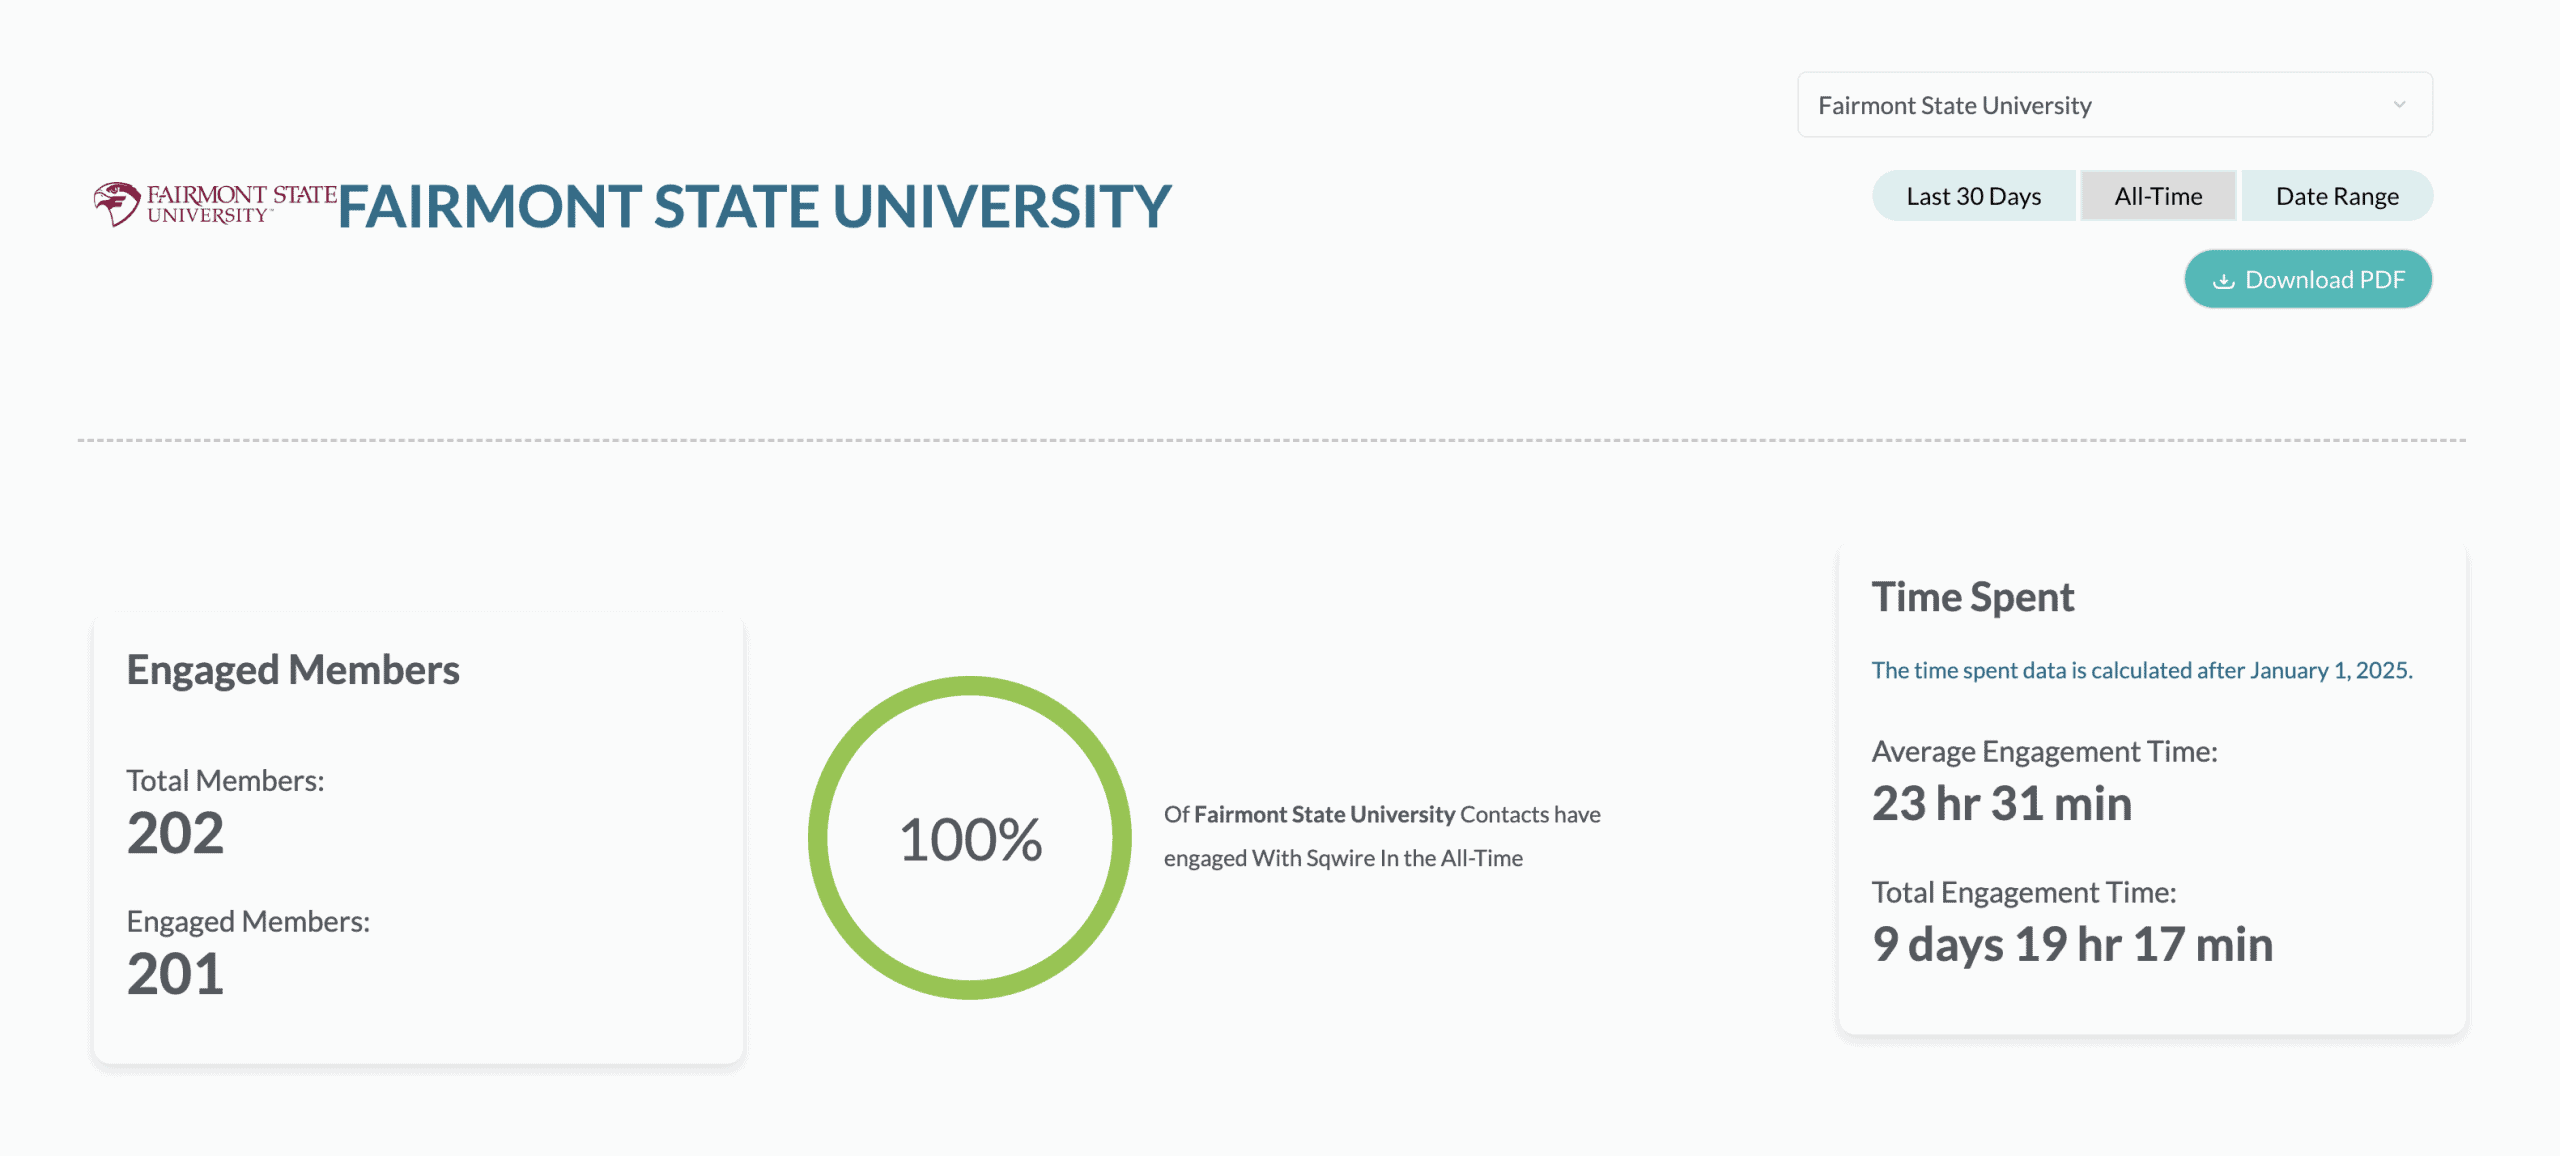Image resolution: width=2560 pixels, height=1156 pixels.
Task: Click the 9 days 19 hr 17 min value
Action: tap(2072, 945)
